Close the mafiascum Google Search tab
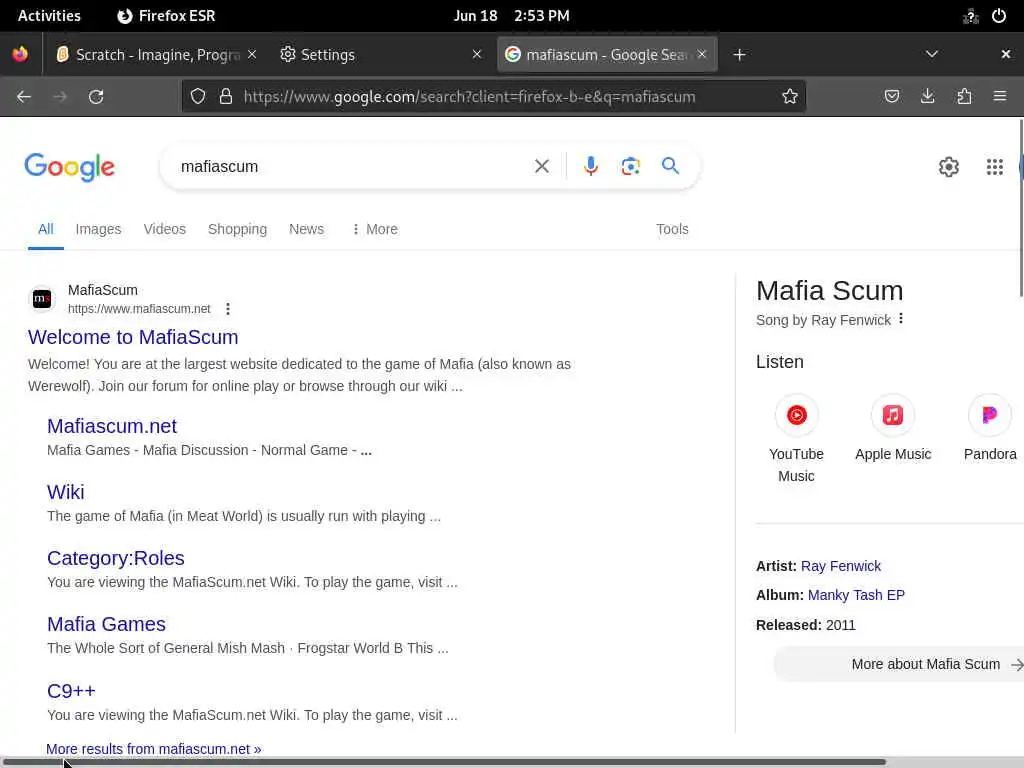Image resolution: width=1024 pixels, height=768 pixels. click(x=701, y=54)
